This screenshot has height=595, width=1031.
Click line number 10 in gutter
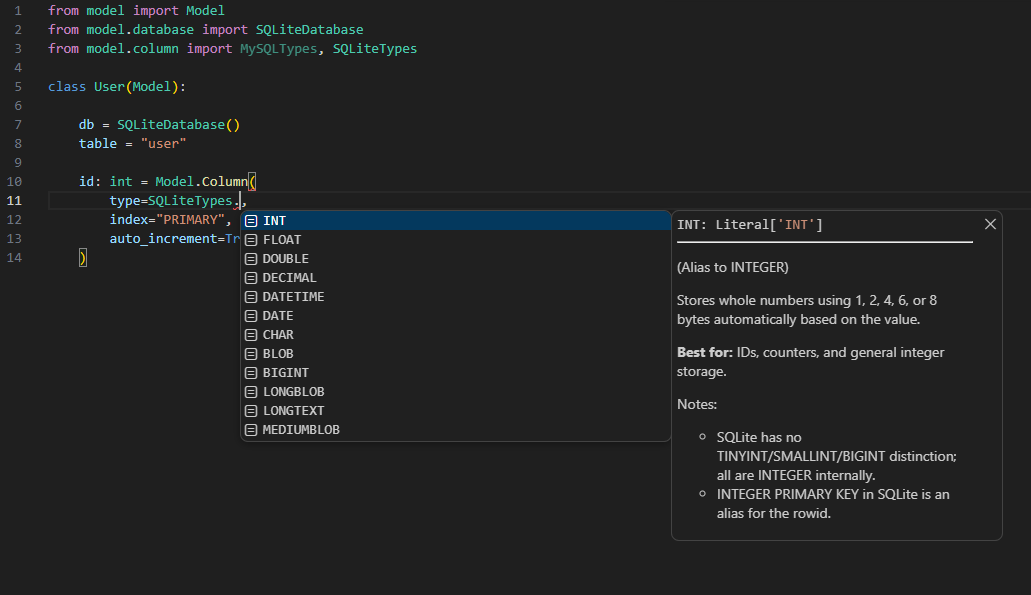14,182
